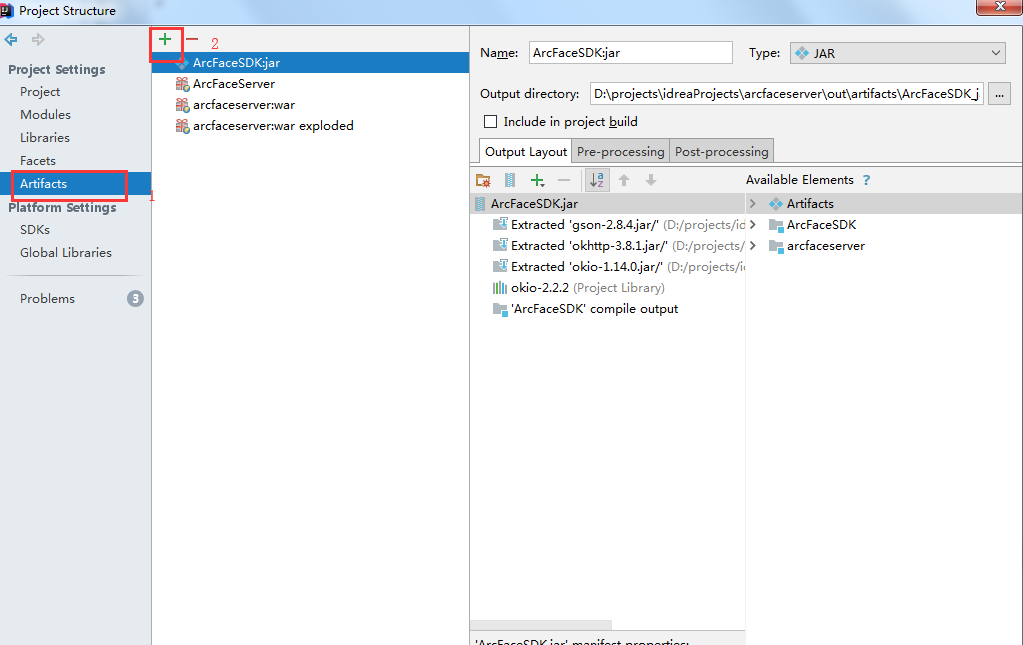Open Project settings section
The image size is (1023, 645).
(40, 92)
